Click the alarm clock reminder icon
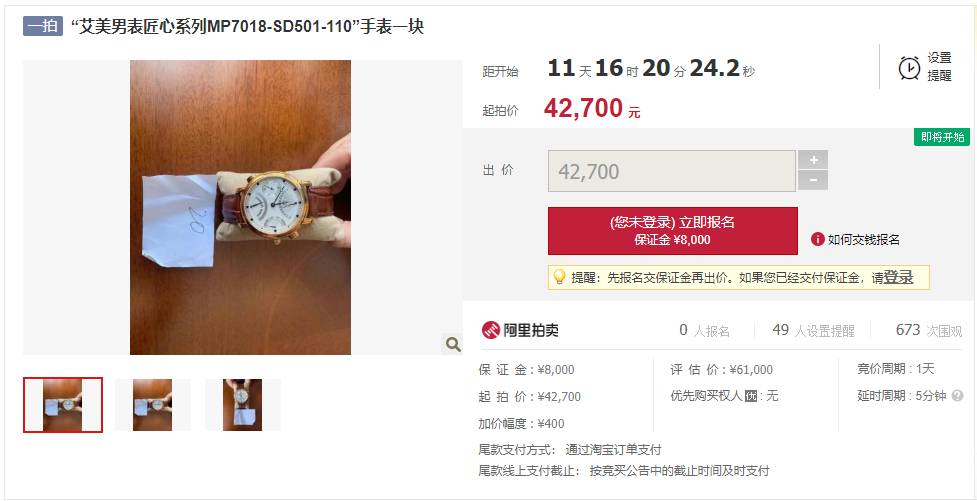Viewport: 977px width, 501px height. [910, 67]
